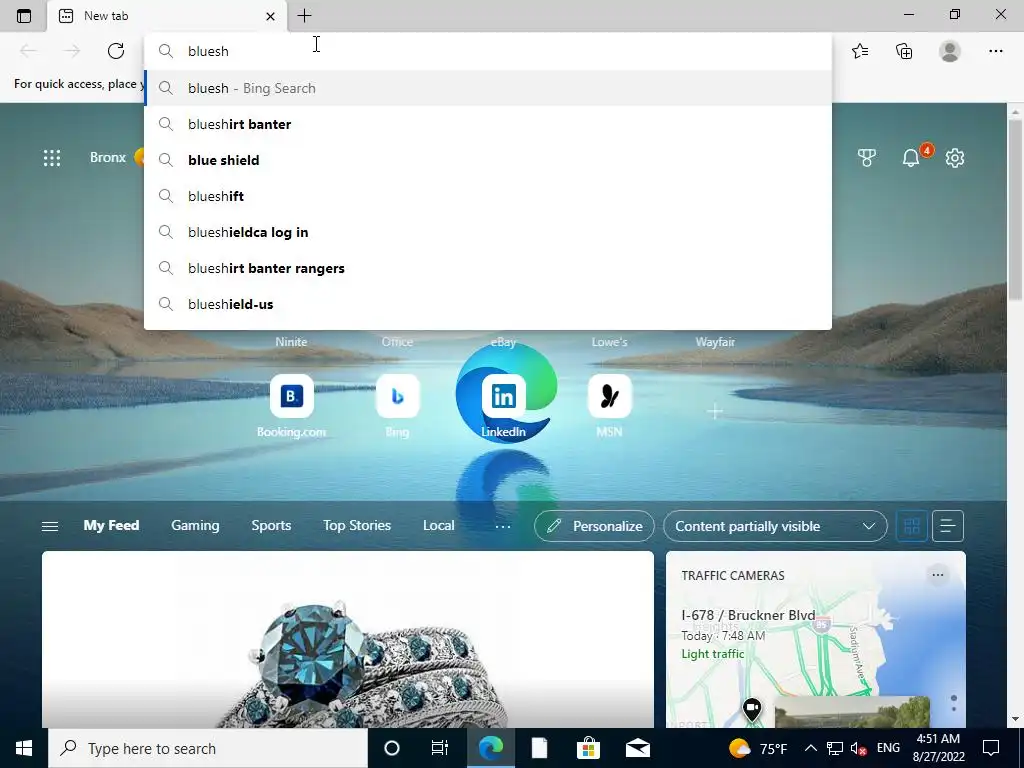Image resolution: width=1024 pixels, height=768 pixels.
Task: Click the Personalize button
Action: [594, 526]
